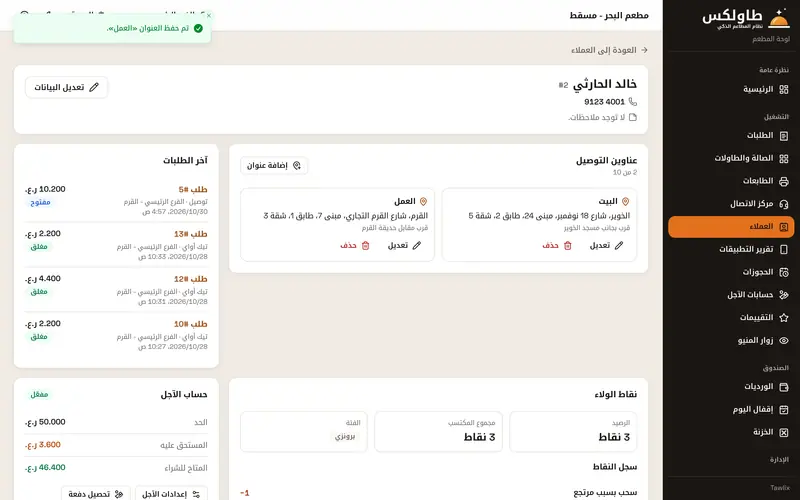Select الطلبات menu item in sidebar

[731, 136]
